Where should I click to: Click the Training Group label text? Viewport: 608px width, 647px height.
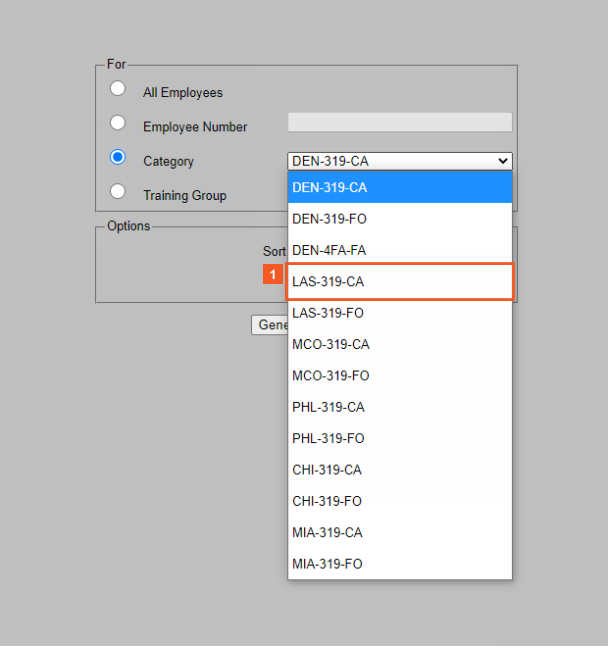[x=185, y=195]
